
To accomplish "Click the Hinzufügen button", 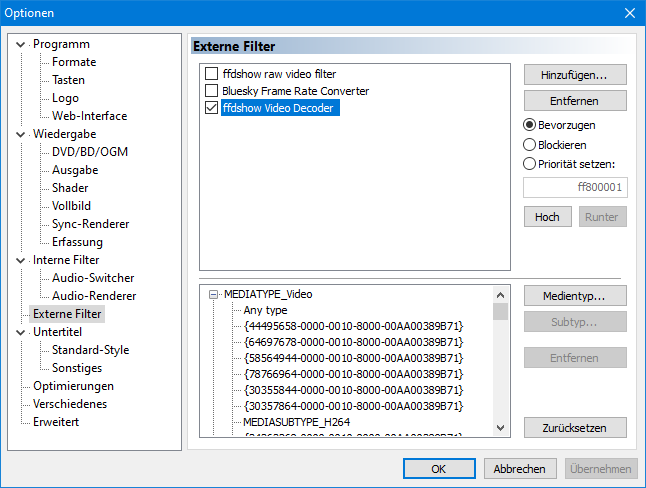I will click(574, 75).
